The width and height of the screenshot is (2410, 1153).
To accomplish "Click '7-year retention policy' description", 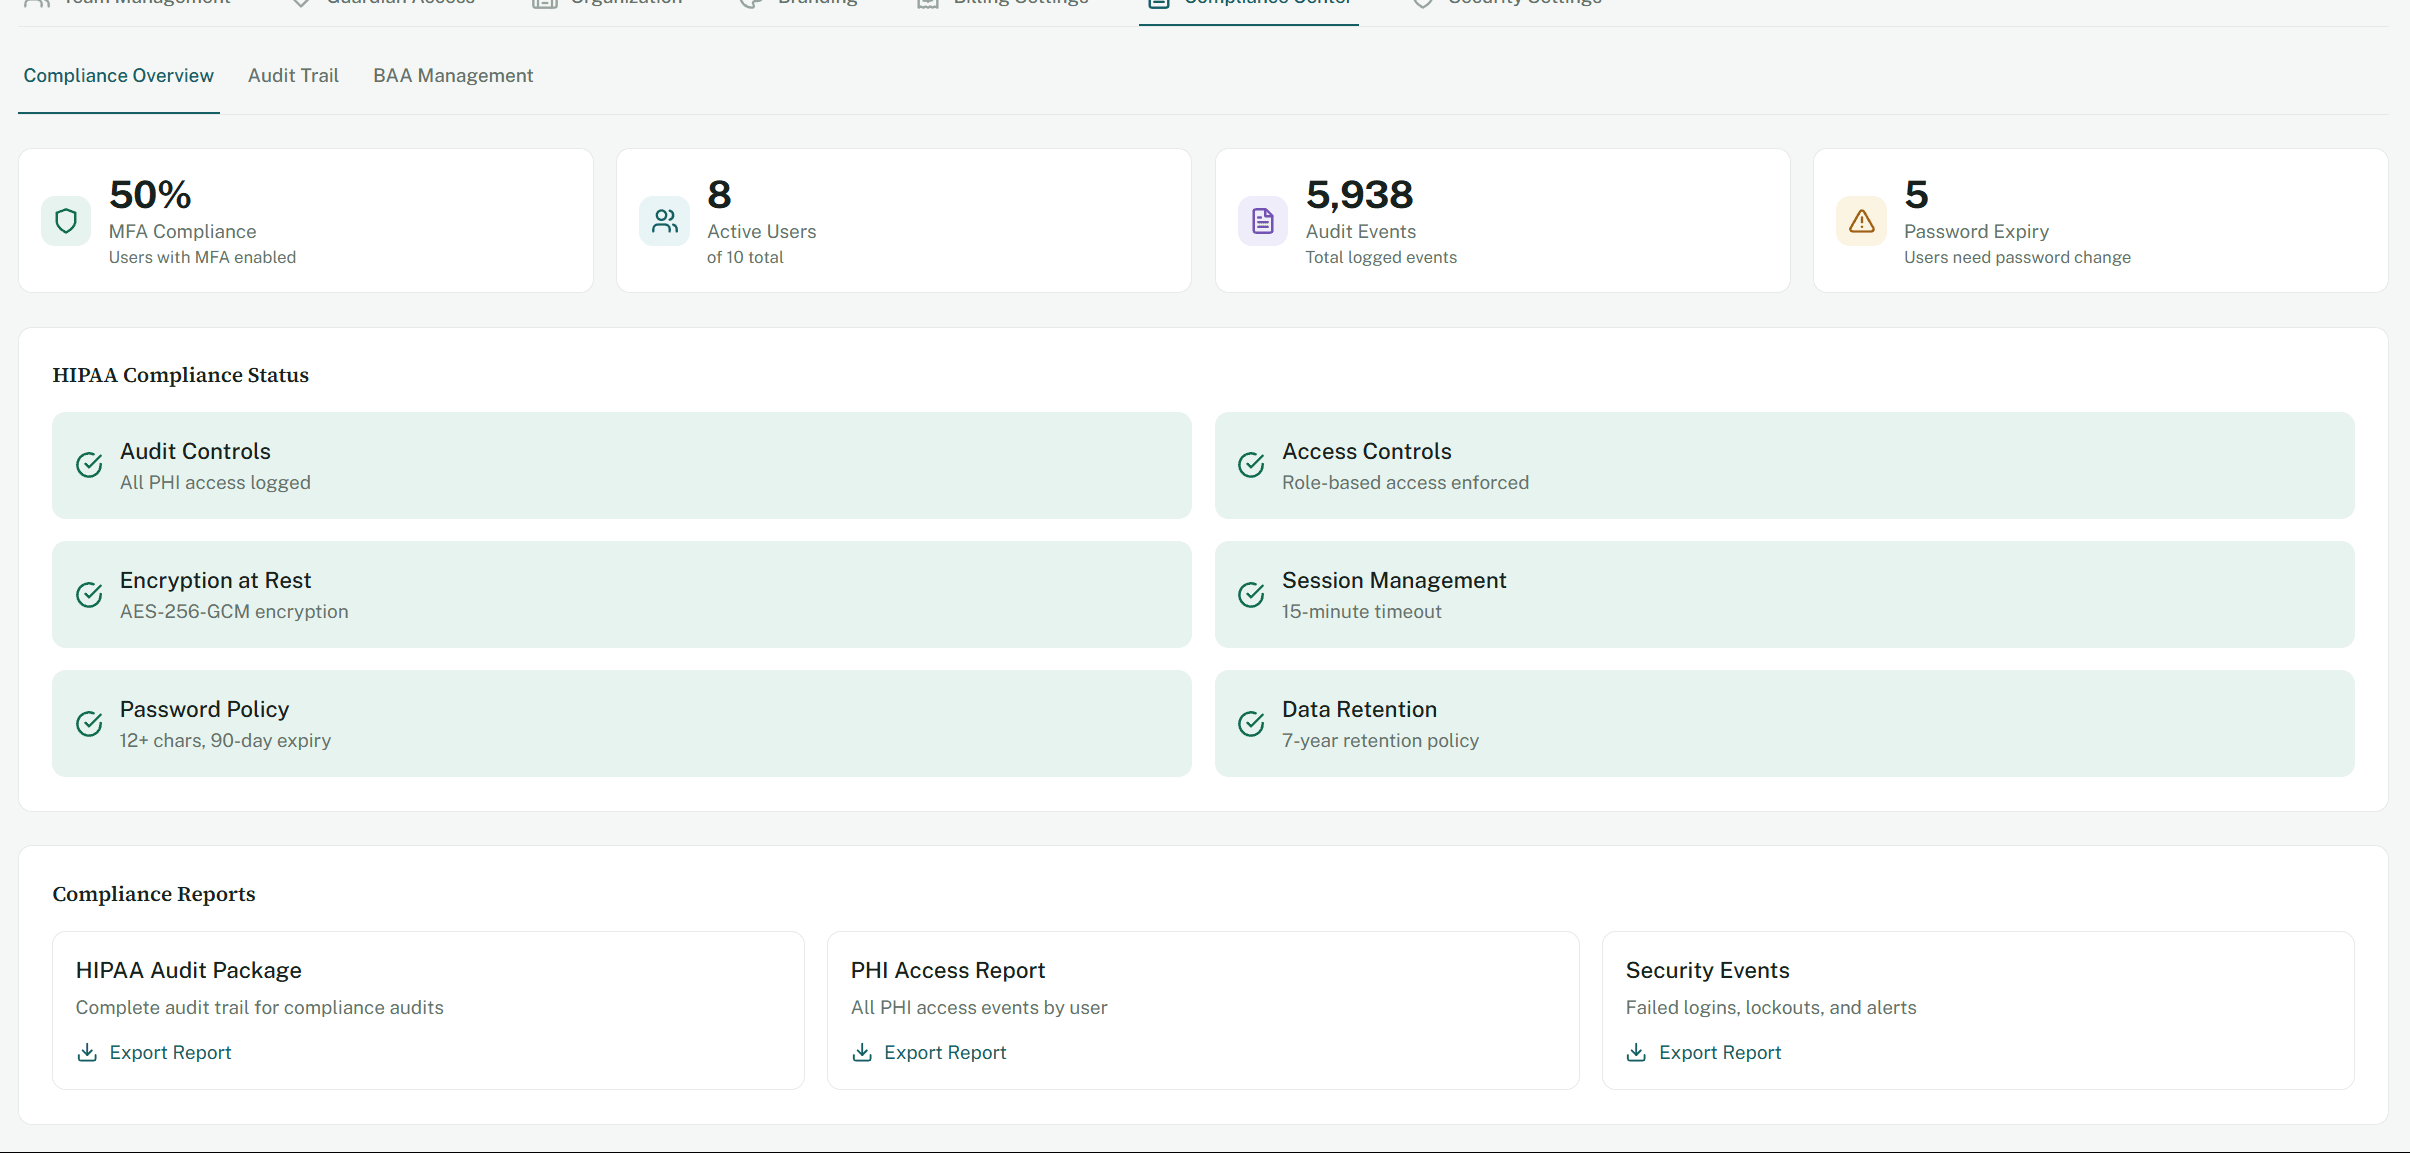I will coord(1380,740).
